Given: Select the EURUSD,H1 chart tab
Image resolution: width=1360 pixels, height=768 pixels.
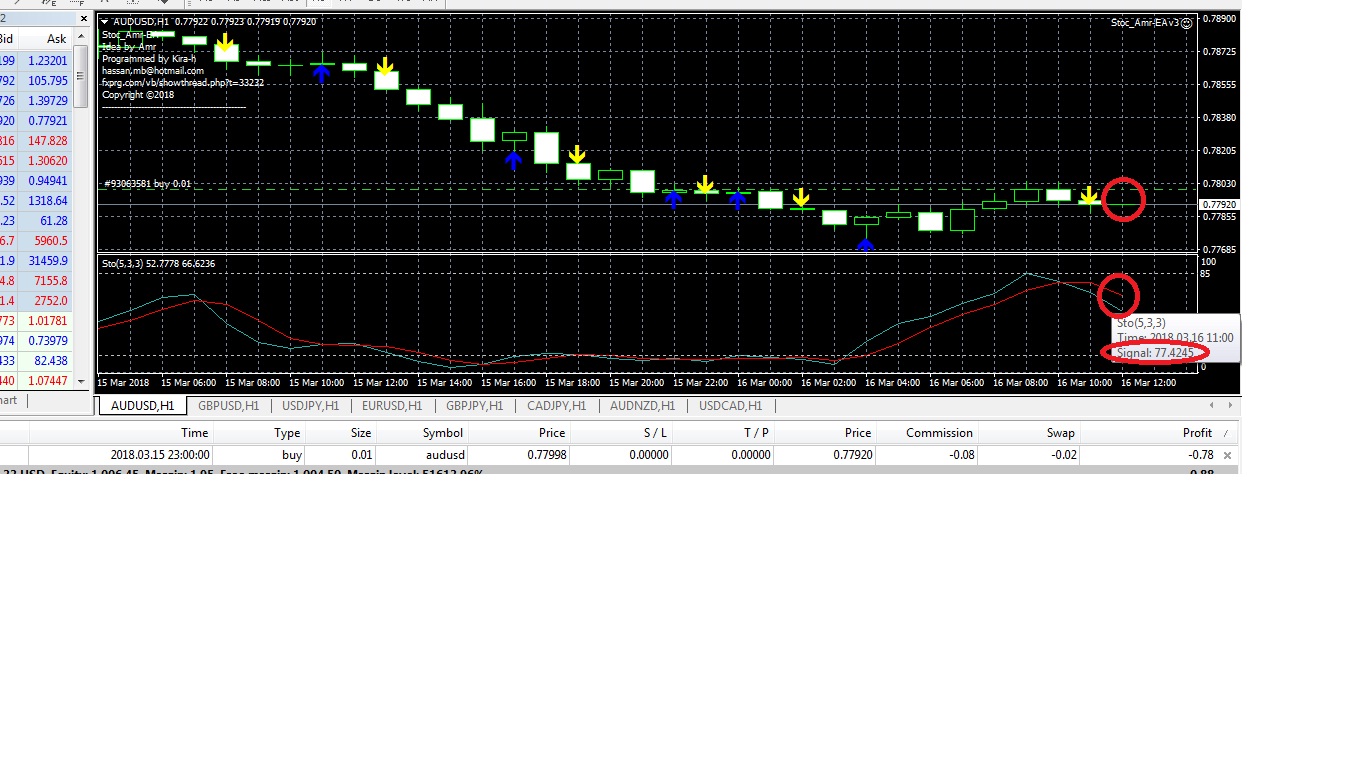Looking at the screenshot, I should 394,406.
